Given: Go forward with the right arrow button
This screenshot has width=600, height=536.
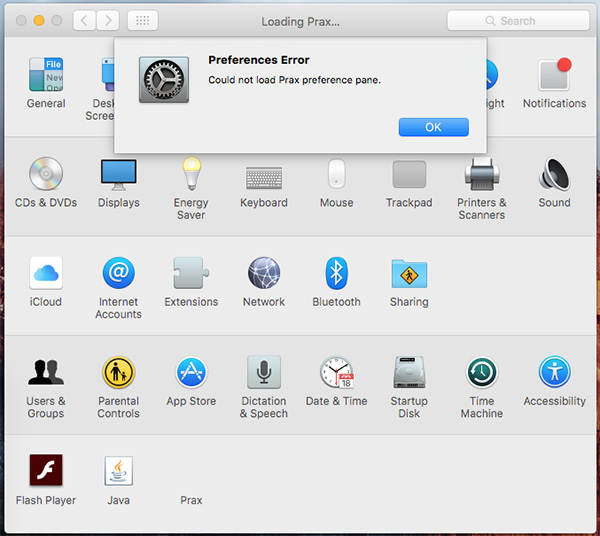Looking at the screenshot, I should pyautogui.click(x=108, y=20).
